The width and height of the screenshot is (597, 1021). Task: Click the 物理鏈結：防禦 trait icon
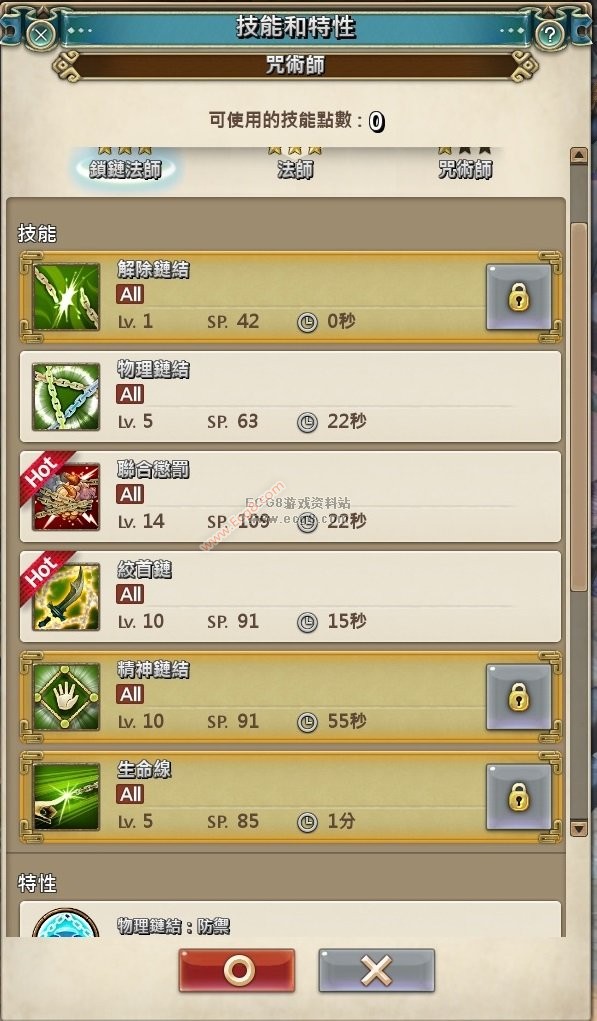(65, 922)
